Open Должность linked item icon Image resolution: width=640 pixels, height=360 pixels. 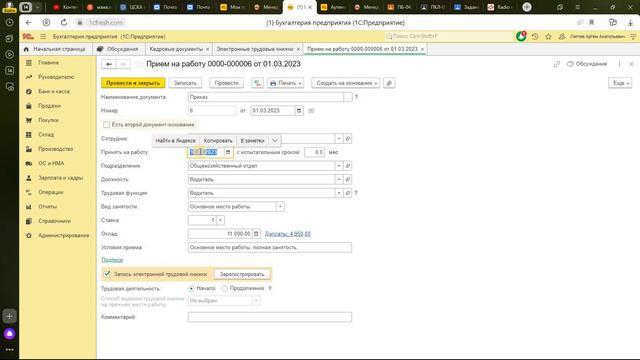pyautogui.click(x=347, y=179)
